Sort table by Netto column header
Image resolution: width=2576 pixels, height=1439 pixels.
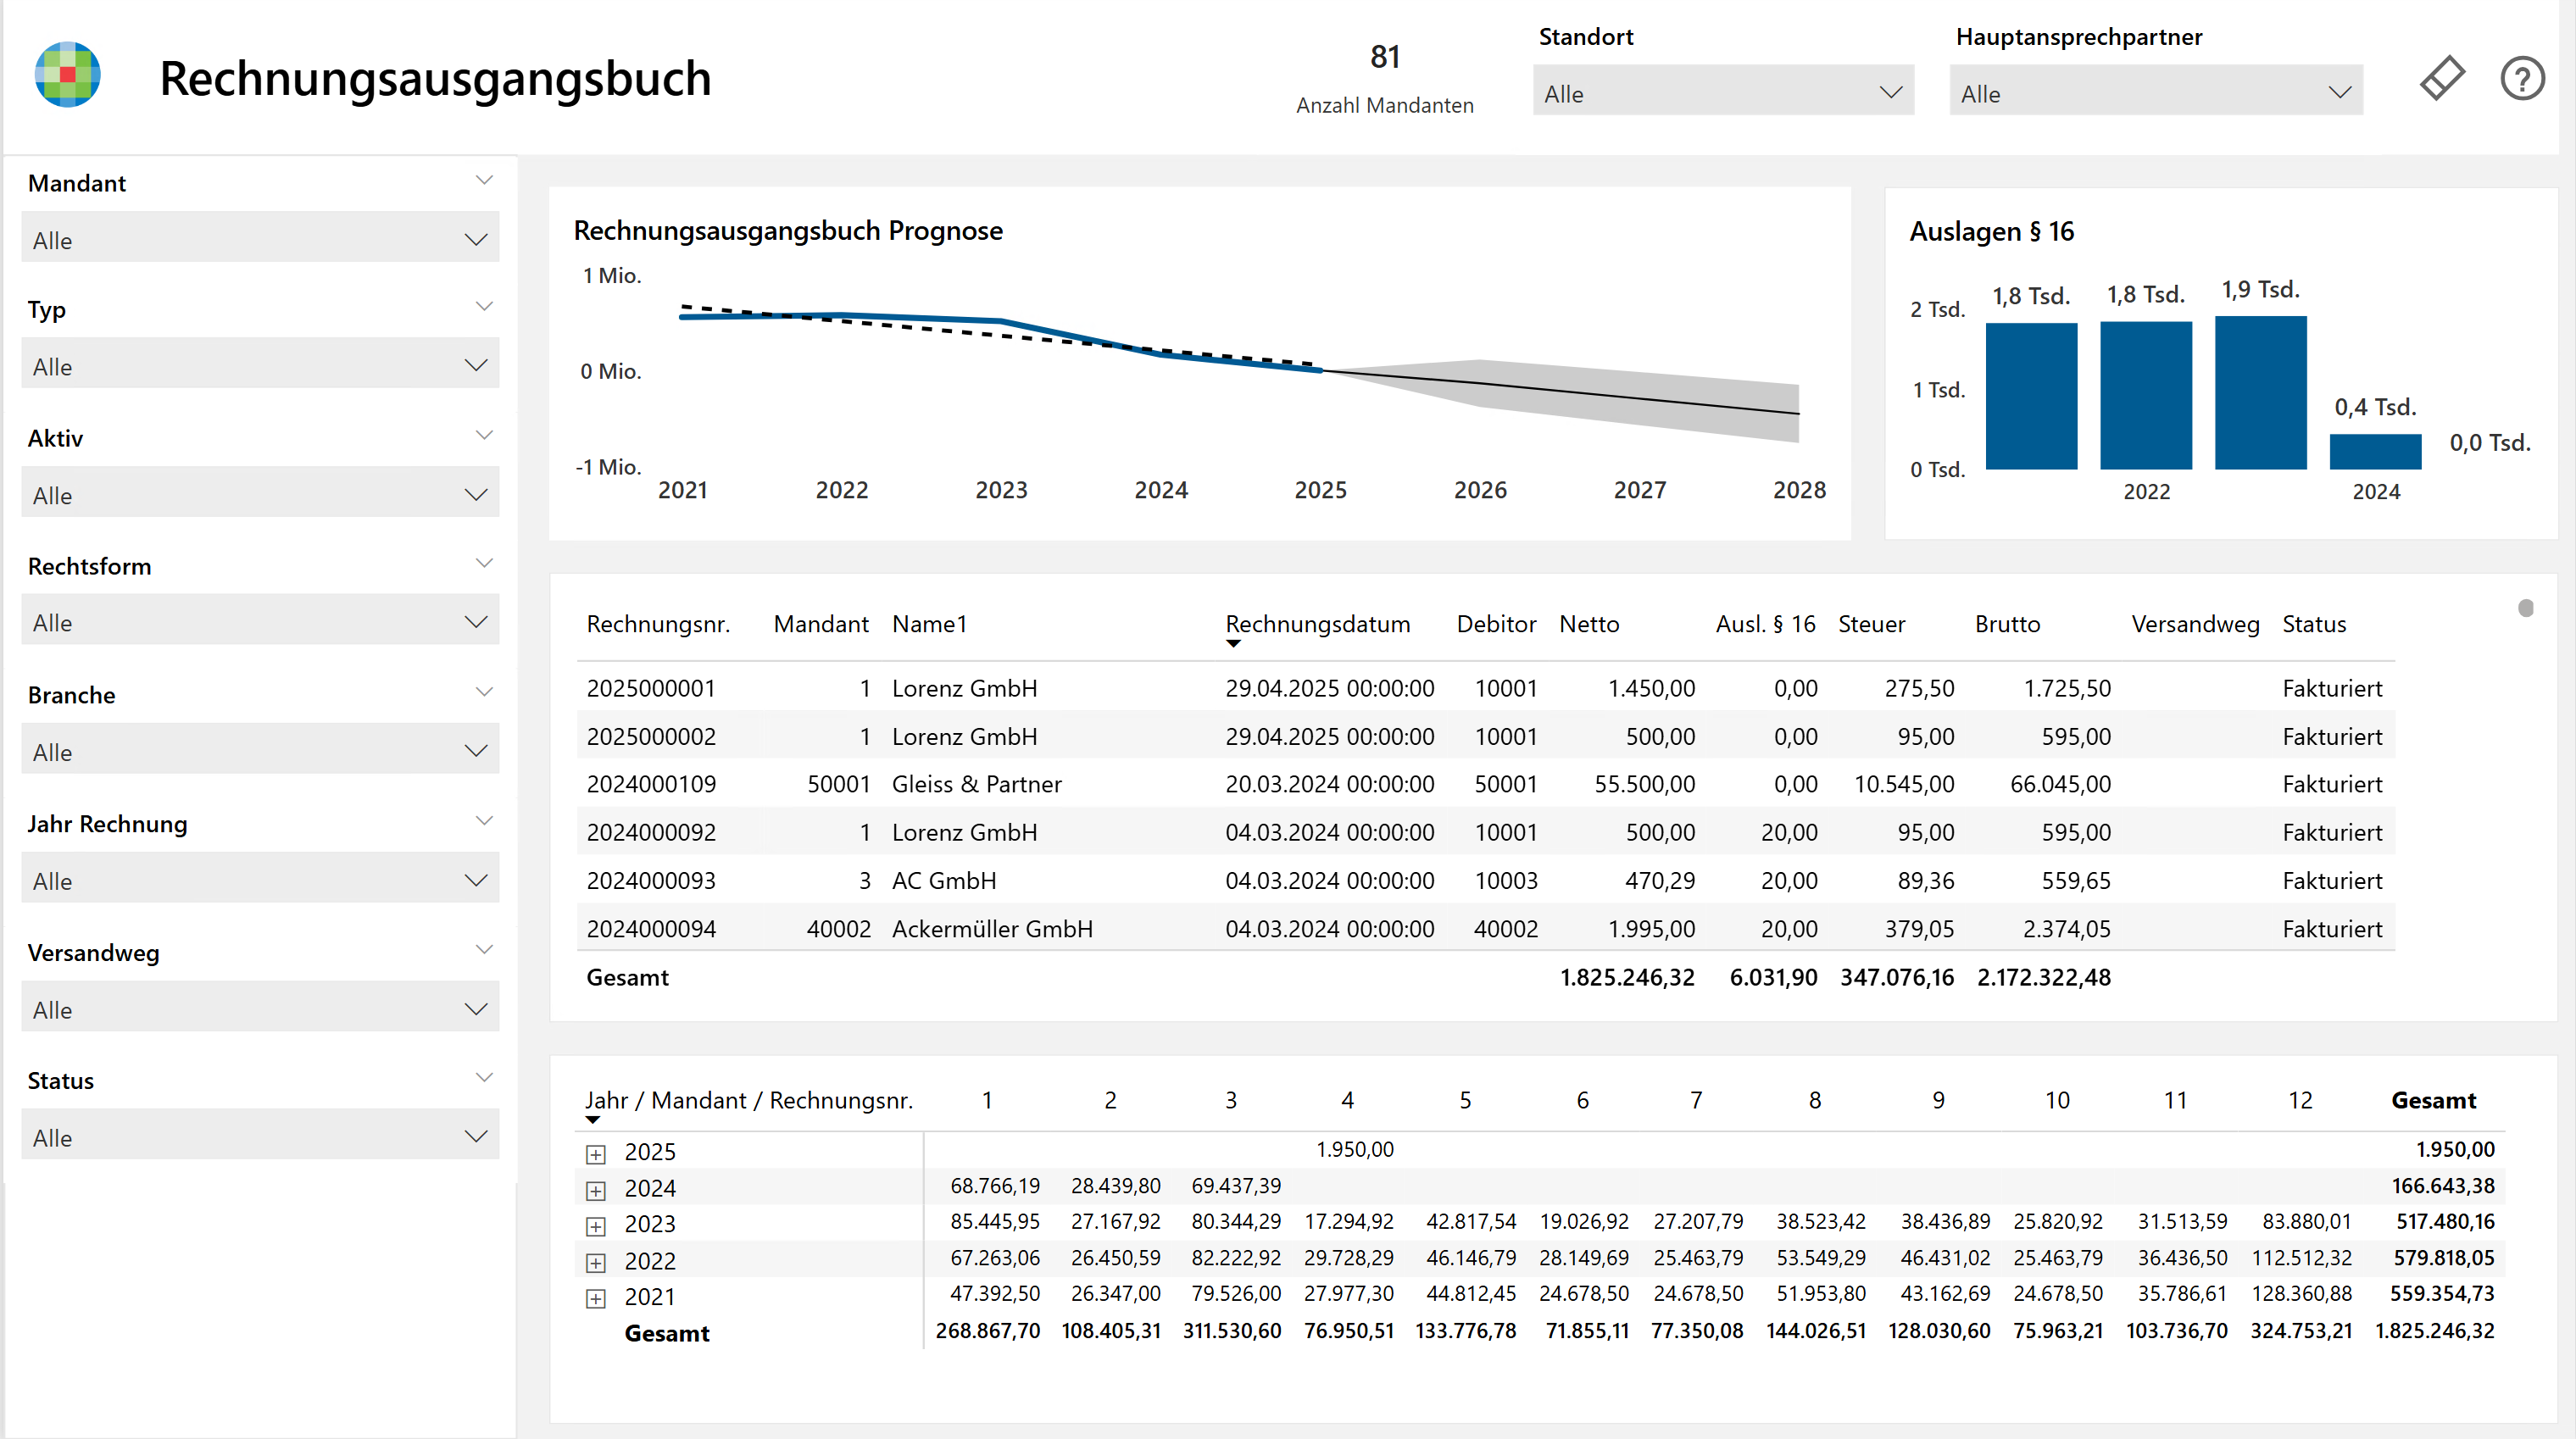click(x=1589, y=624)
